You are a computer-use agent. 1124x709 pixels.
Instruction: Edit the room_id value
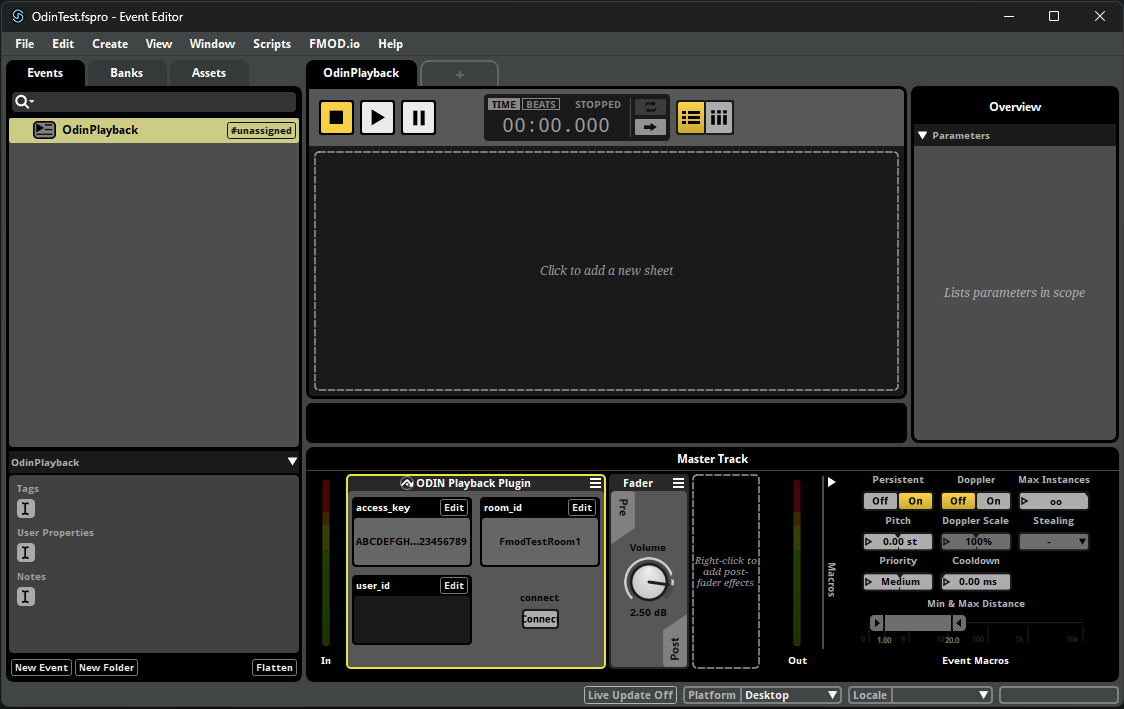pyautogui.click(x=581, y=508)
